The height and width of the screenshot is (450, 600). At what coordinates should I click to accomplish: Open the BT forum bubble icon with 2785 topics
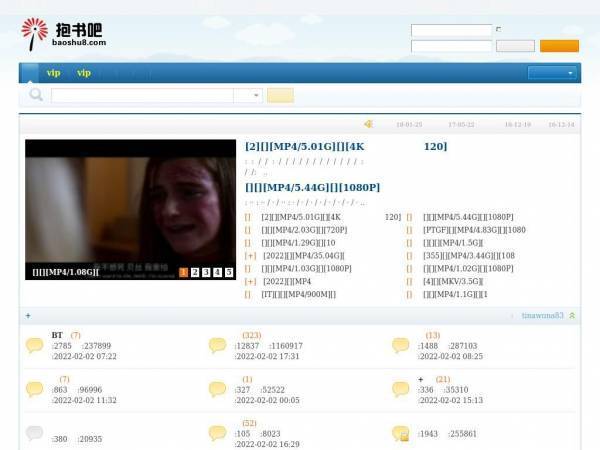point(34,345)
